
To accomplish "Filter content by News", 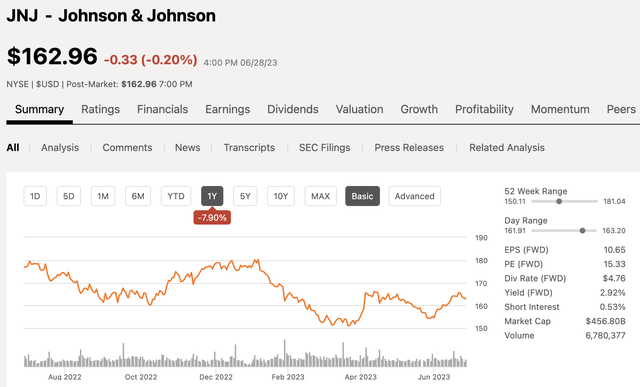I will point(187,148).
